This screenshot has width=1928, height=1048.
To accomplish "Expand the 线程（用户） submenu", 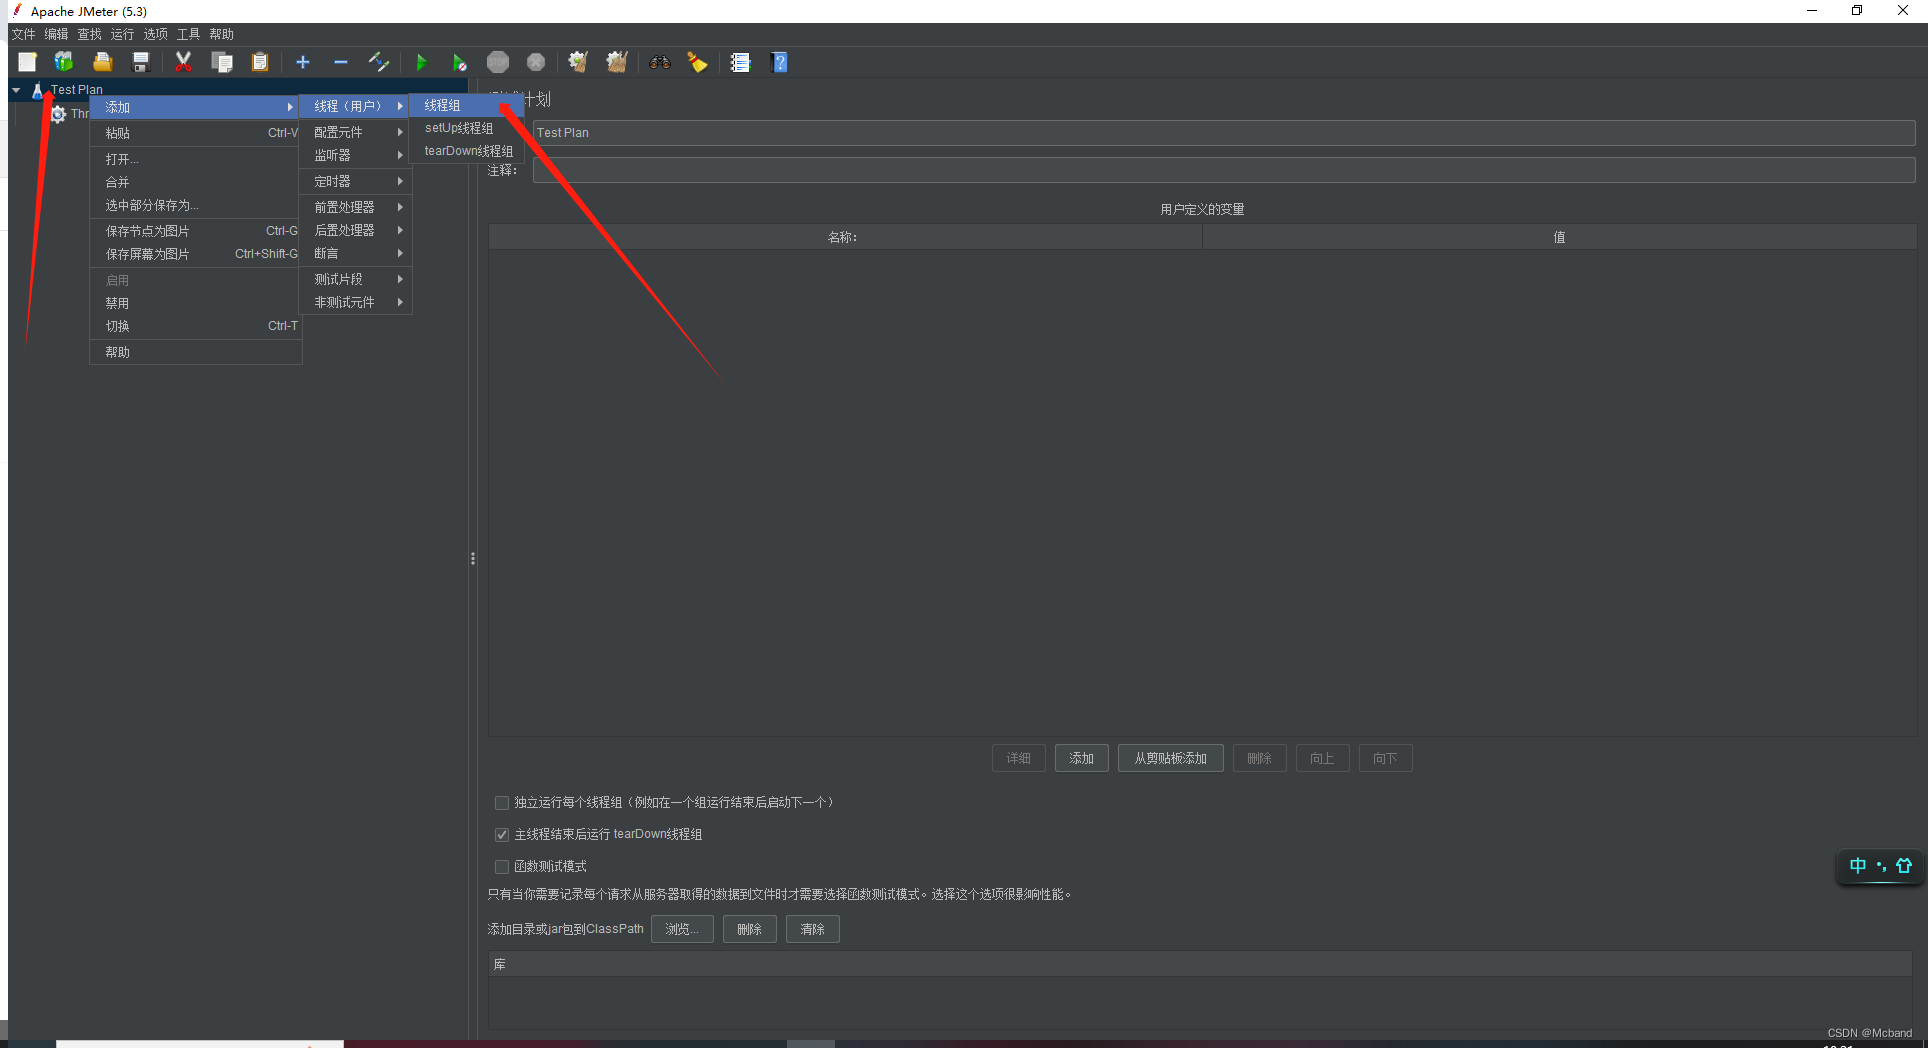I will [x=356, y=106].
